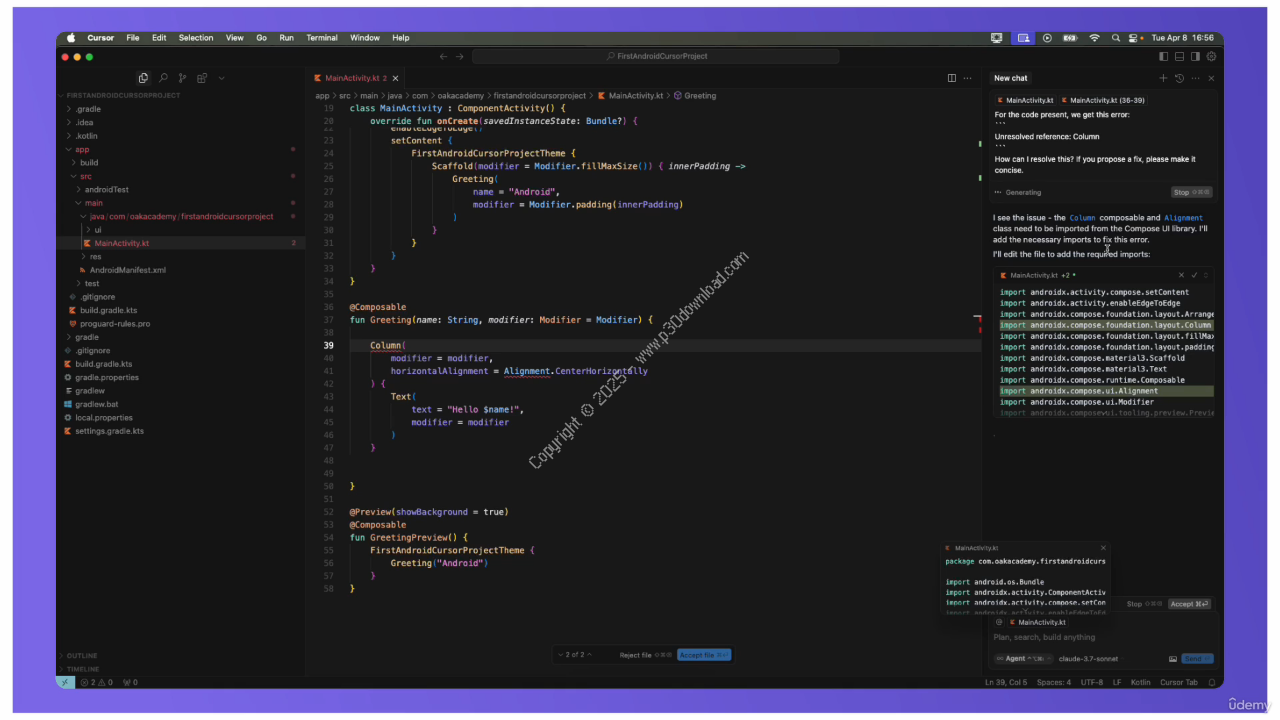Accept the diff with checkmark in code block
Viewport: 1280px width, 720px height.
pos(1194,275)
